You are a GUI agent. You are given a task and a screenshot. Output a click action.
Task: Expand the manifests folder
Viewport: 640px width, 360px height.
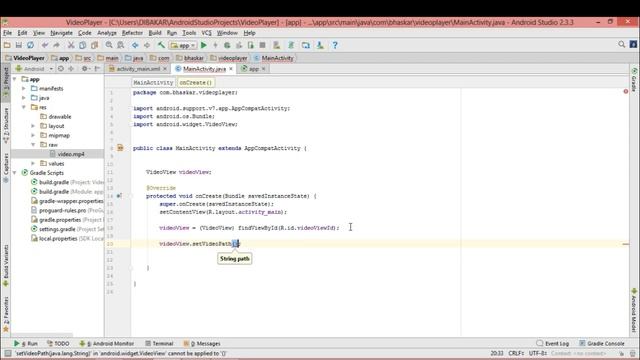coord(24,89)
